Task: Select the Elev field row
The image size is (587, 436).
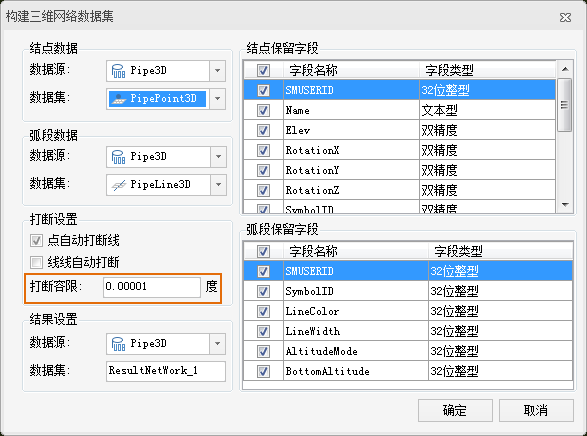Action: [x=400, y=130]
